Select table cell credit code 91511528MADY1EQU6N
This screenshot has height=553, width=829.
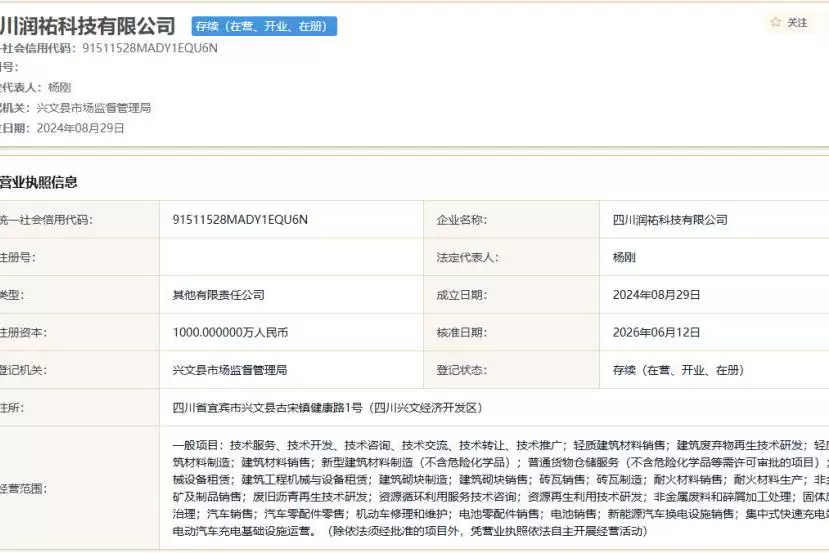(240, 219)
